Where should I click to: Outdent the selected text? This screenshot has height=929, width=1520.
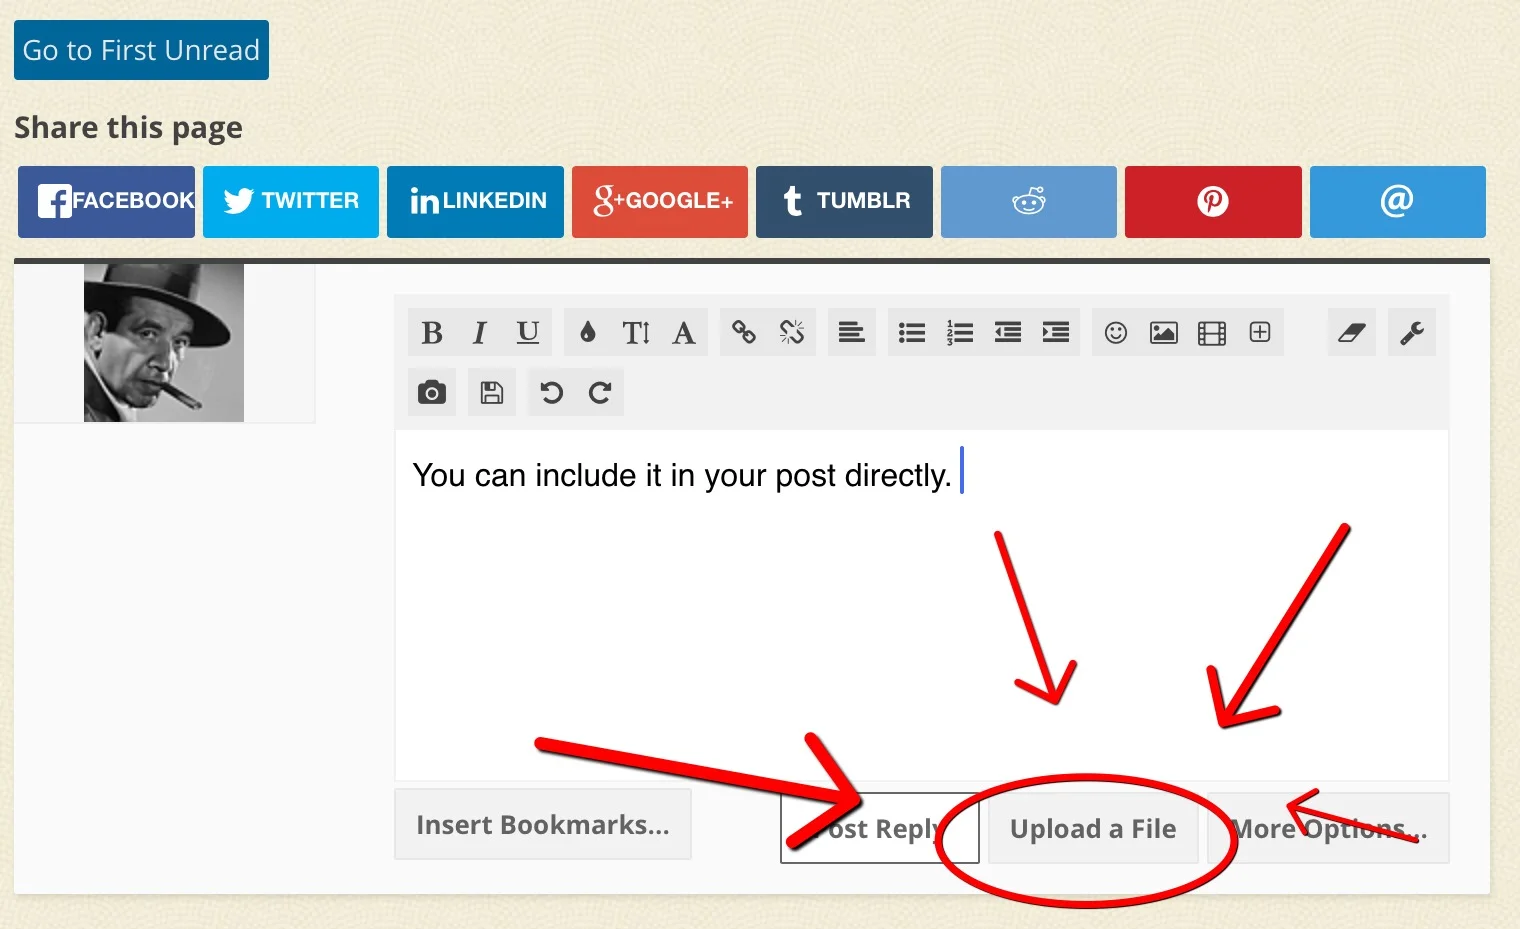pyautogui.click(x=1008, y=332)
